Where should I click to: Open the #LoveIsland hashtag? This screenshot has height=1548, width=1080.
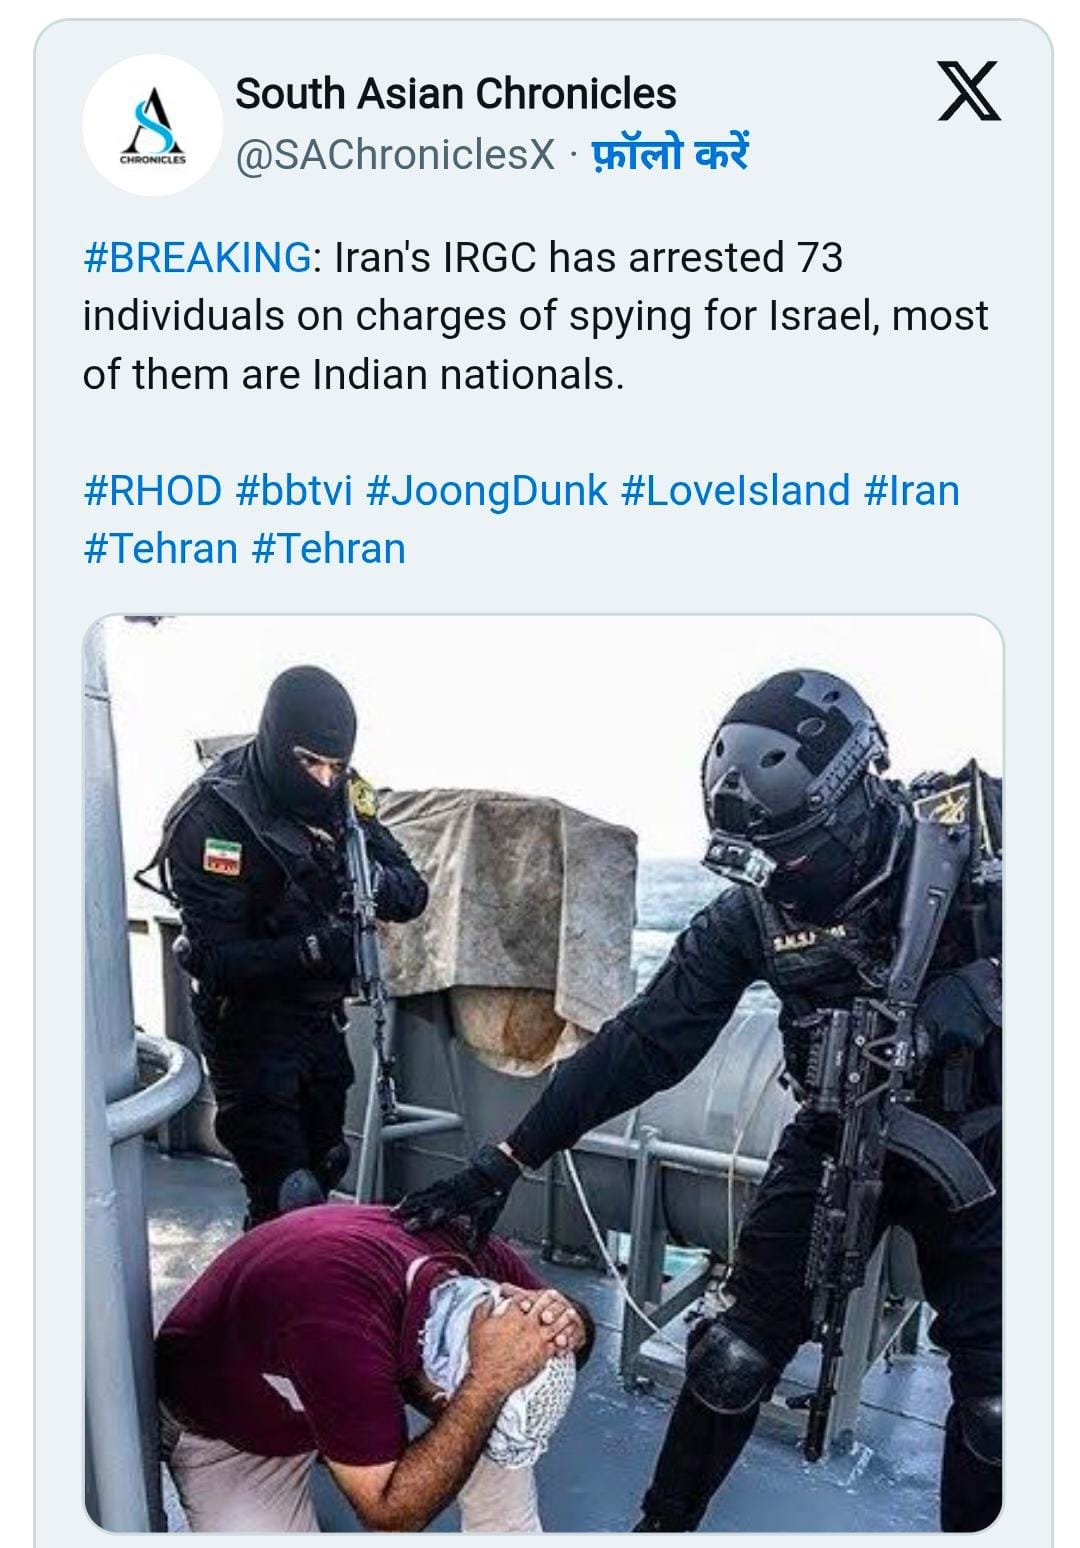(x=735, y=491)
